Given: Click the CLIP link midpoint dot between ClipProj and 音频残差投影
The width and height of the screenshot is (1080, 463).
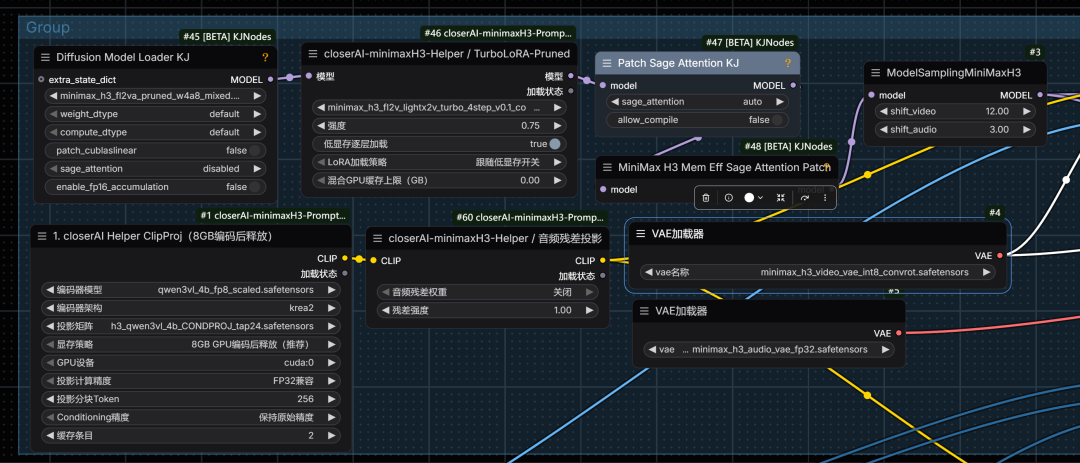Looking at the screenshot, I should (358, 259).
